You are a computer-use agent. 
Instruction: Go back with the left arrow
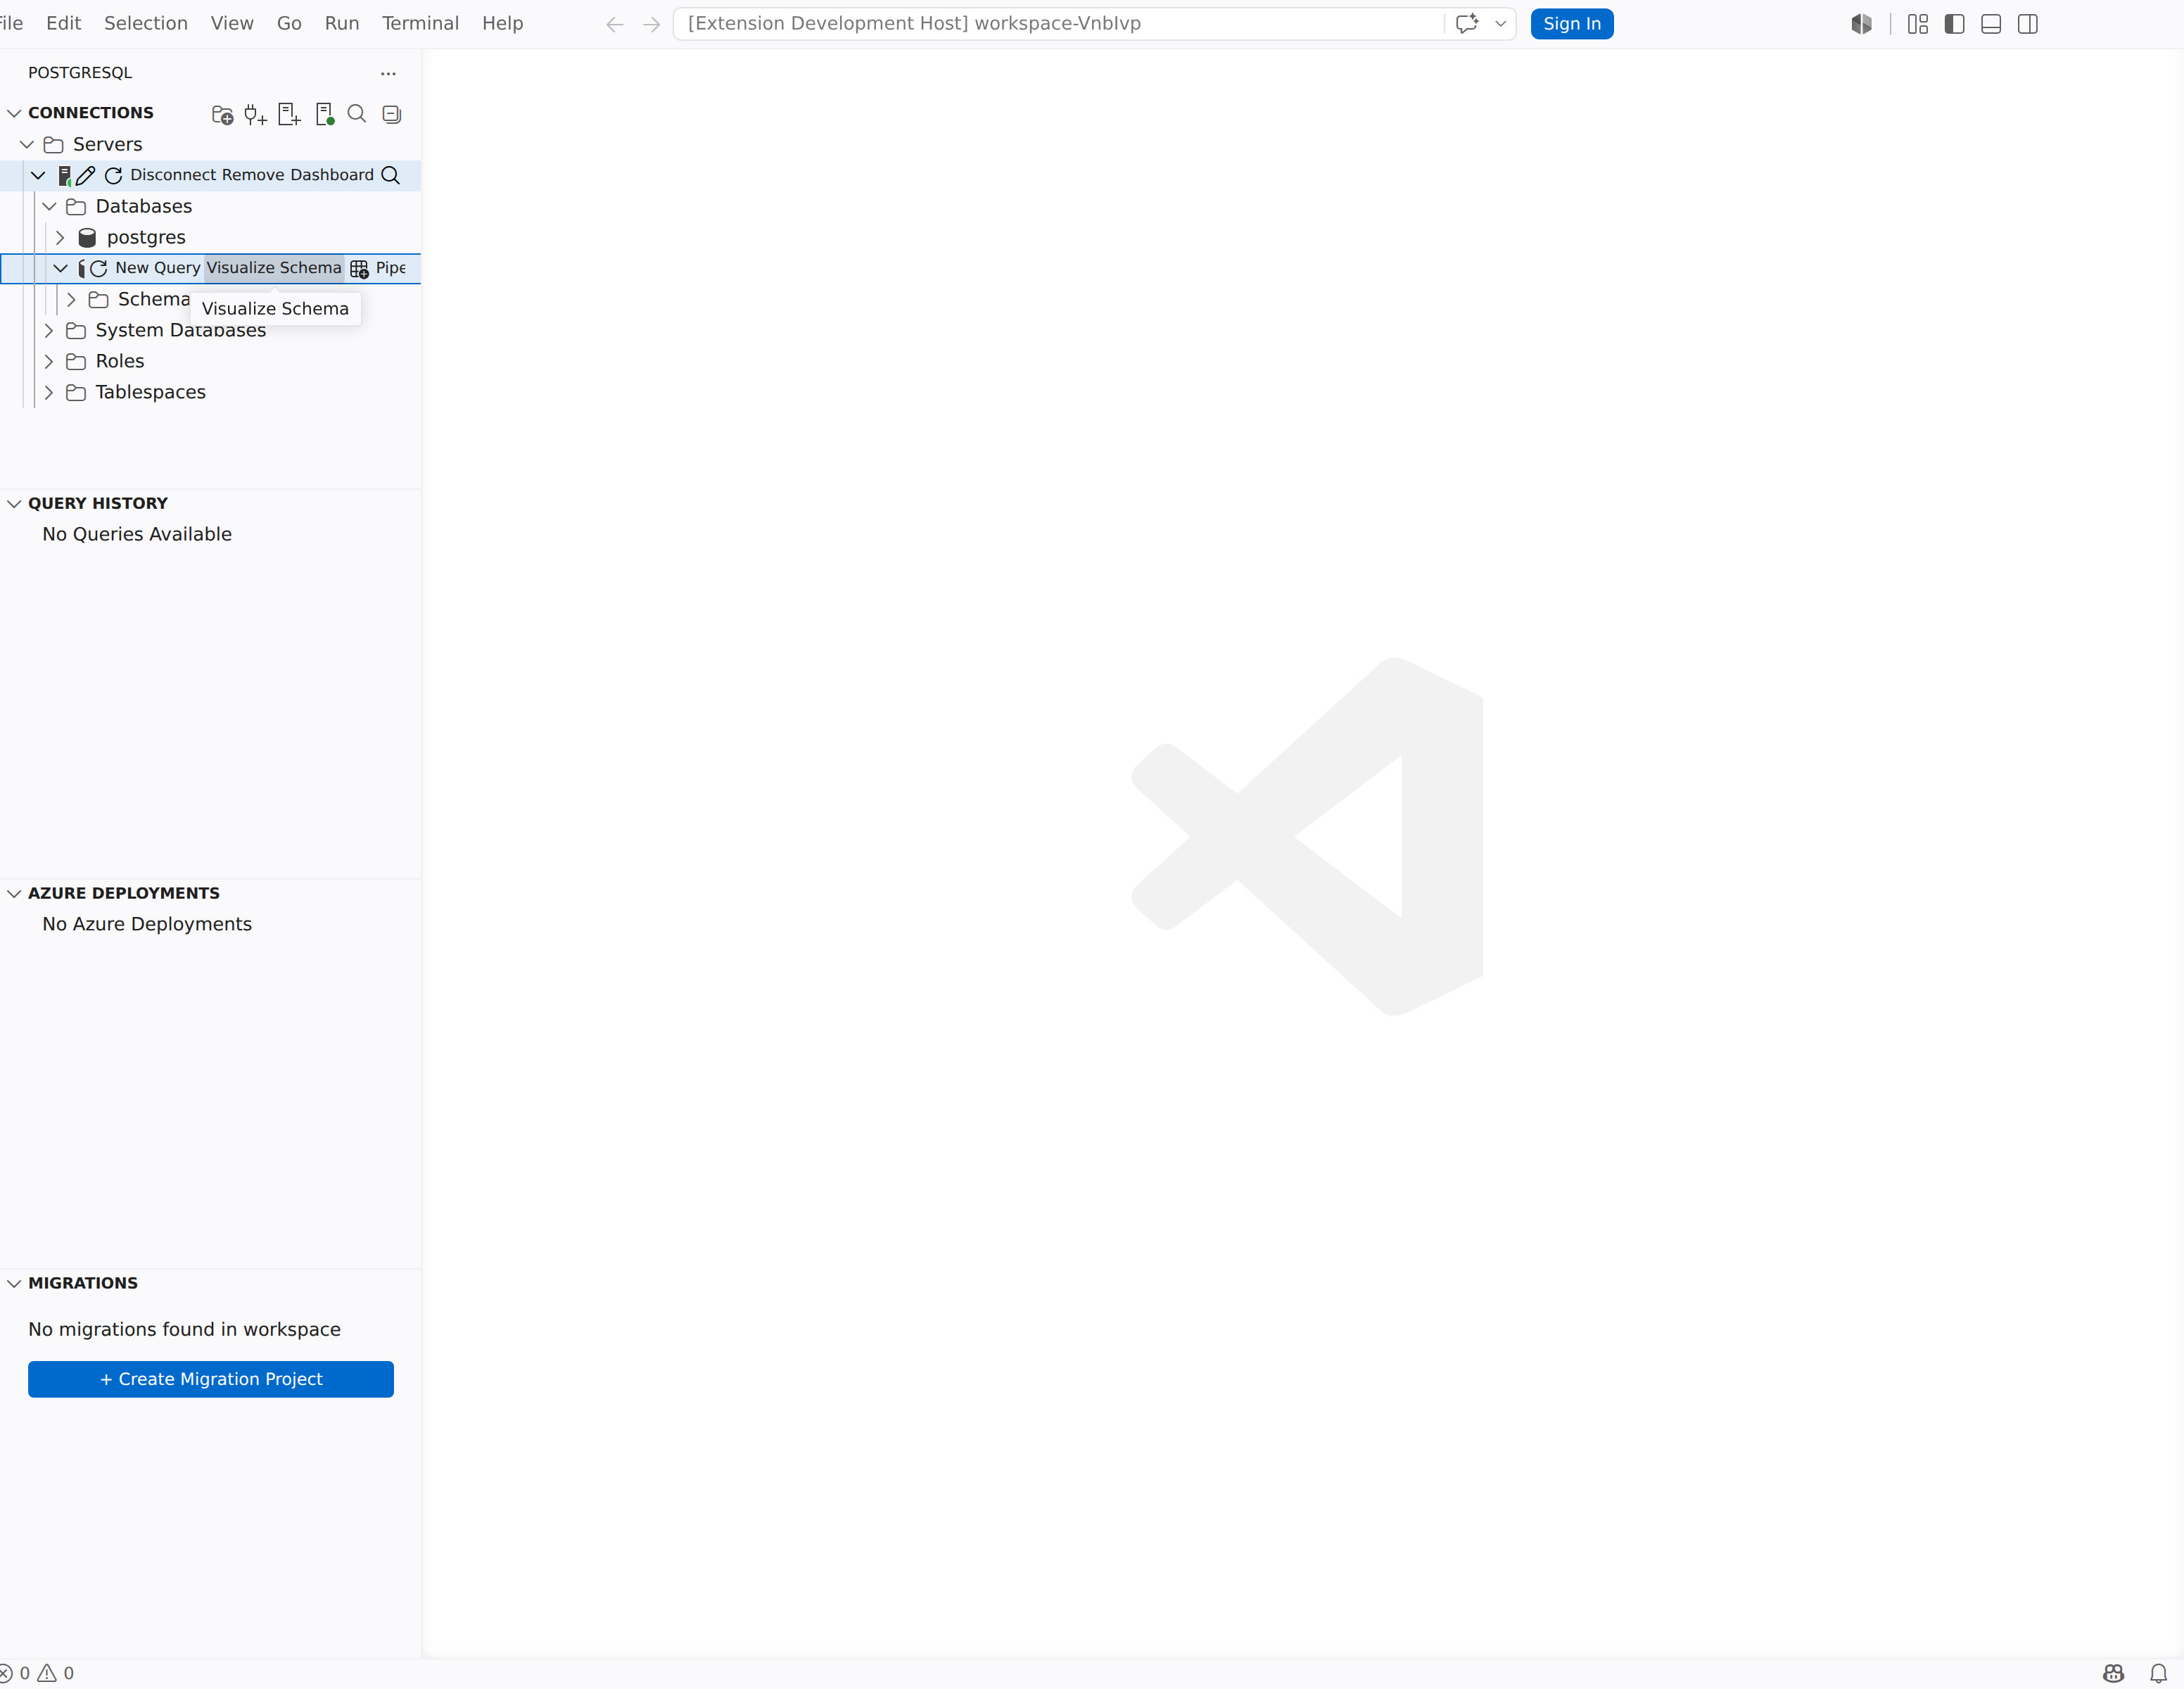click(615, 24)
